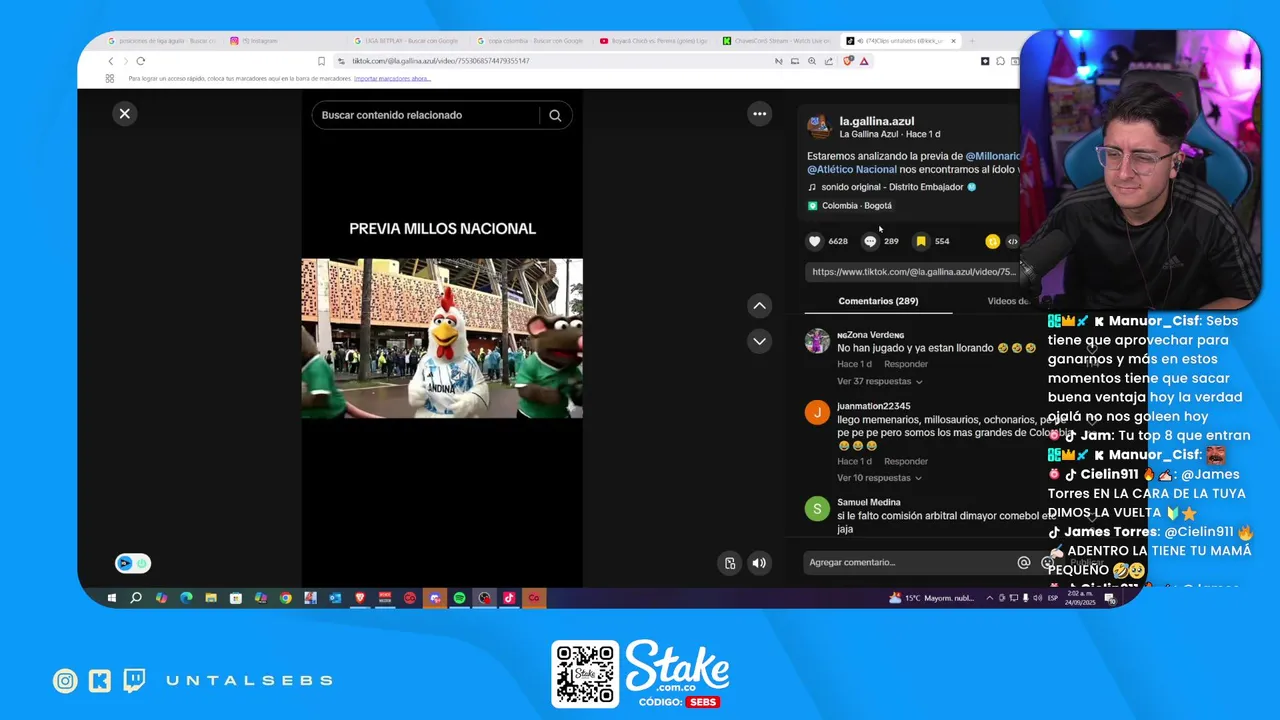Image resolution: width=1280 pixels, height=720 pixels.
Task: Open the la.gallina.azul username link
Action: [877, 121]
